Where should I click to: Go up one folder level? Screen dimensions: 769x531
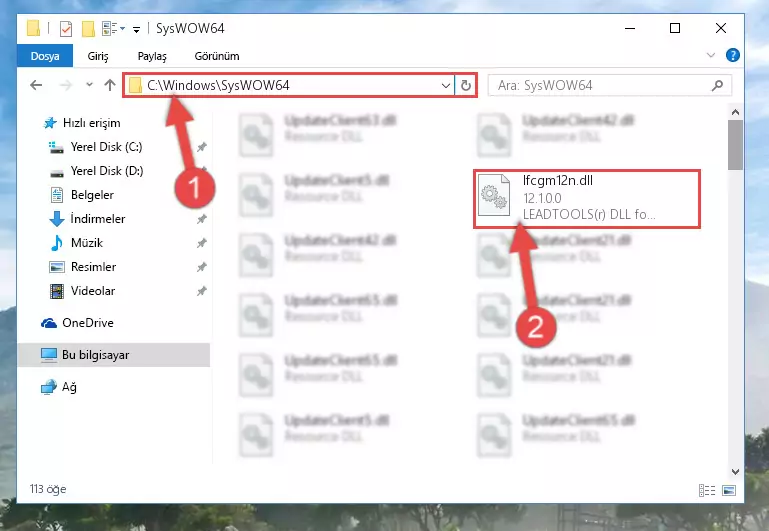110,85
